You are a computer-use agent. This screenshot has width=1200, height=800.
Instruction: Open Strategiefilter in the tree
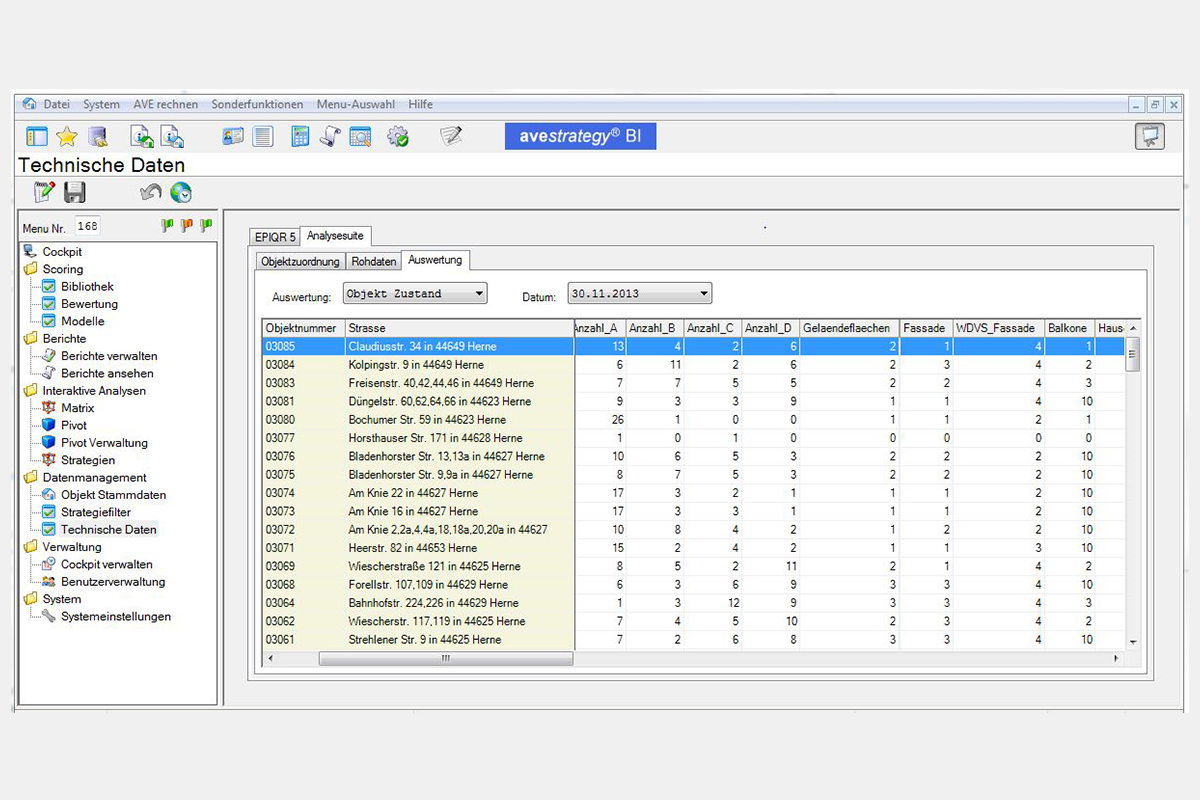(x=96, y=512)
